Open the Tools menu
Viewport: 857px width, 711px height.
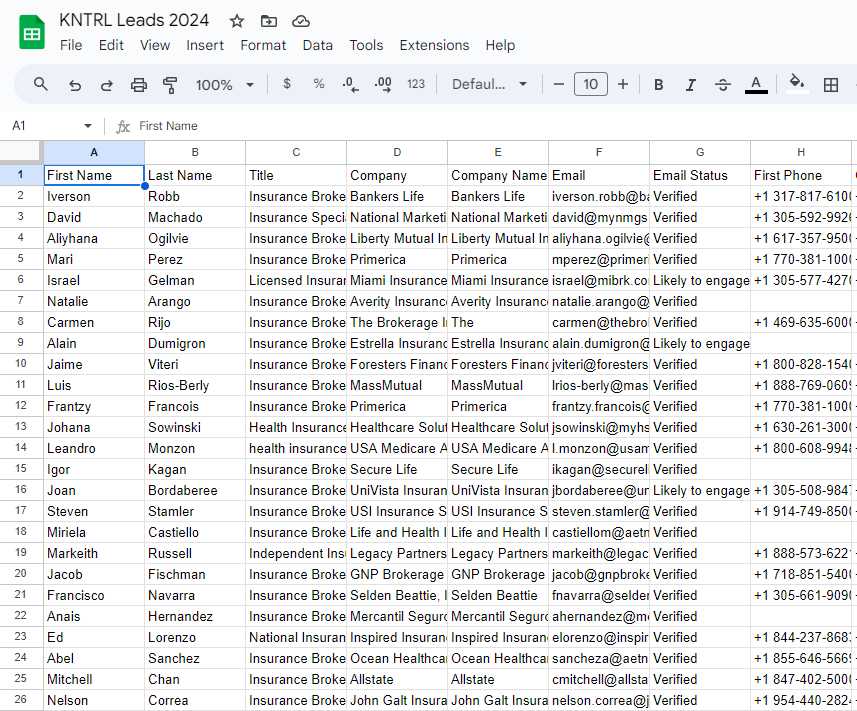pos(366,45)
